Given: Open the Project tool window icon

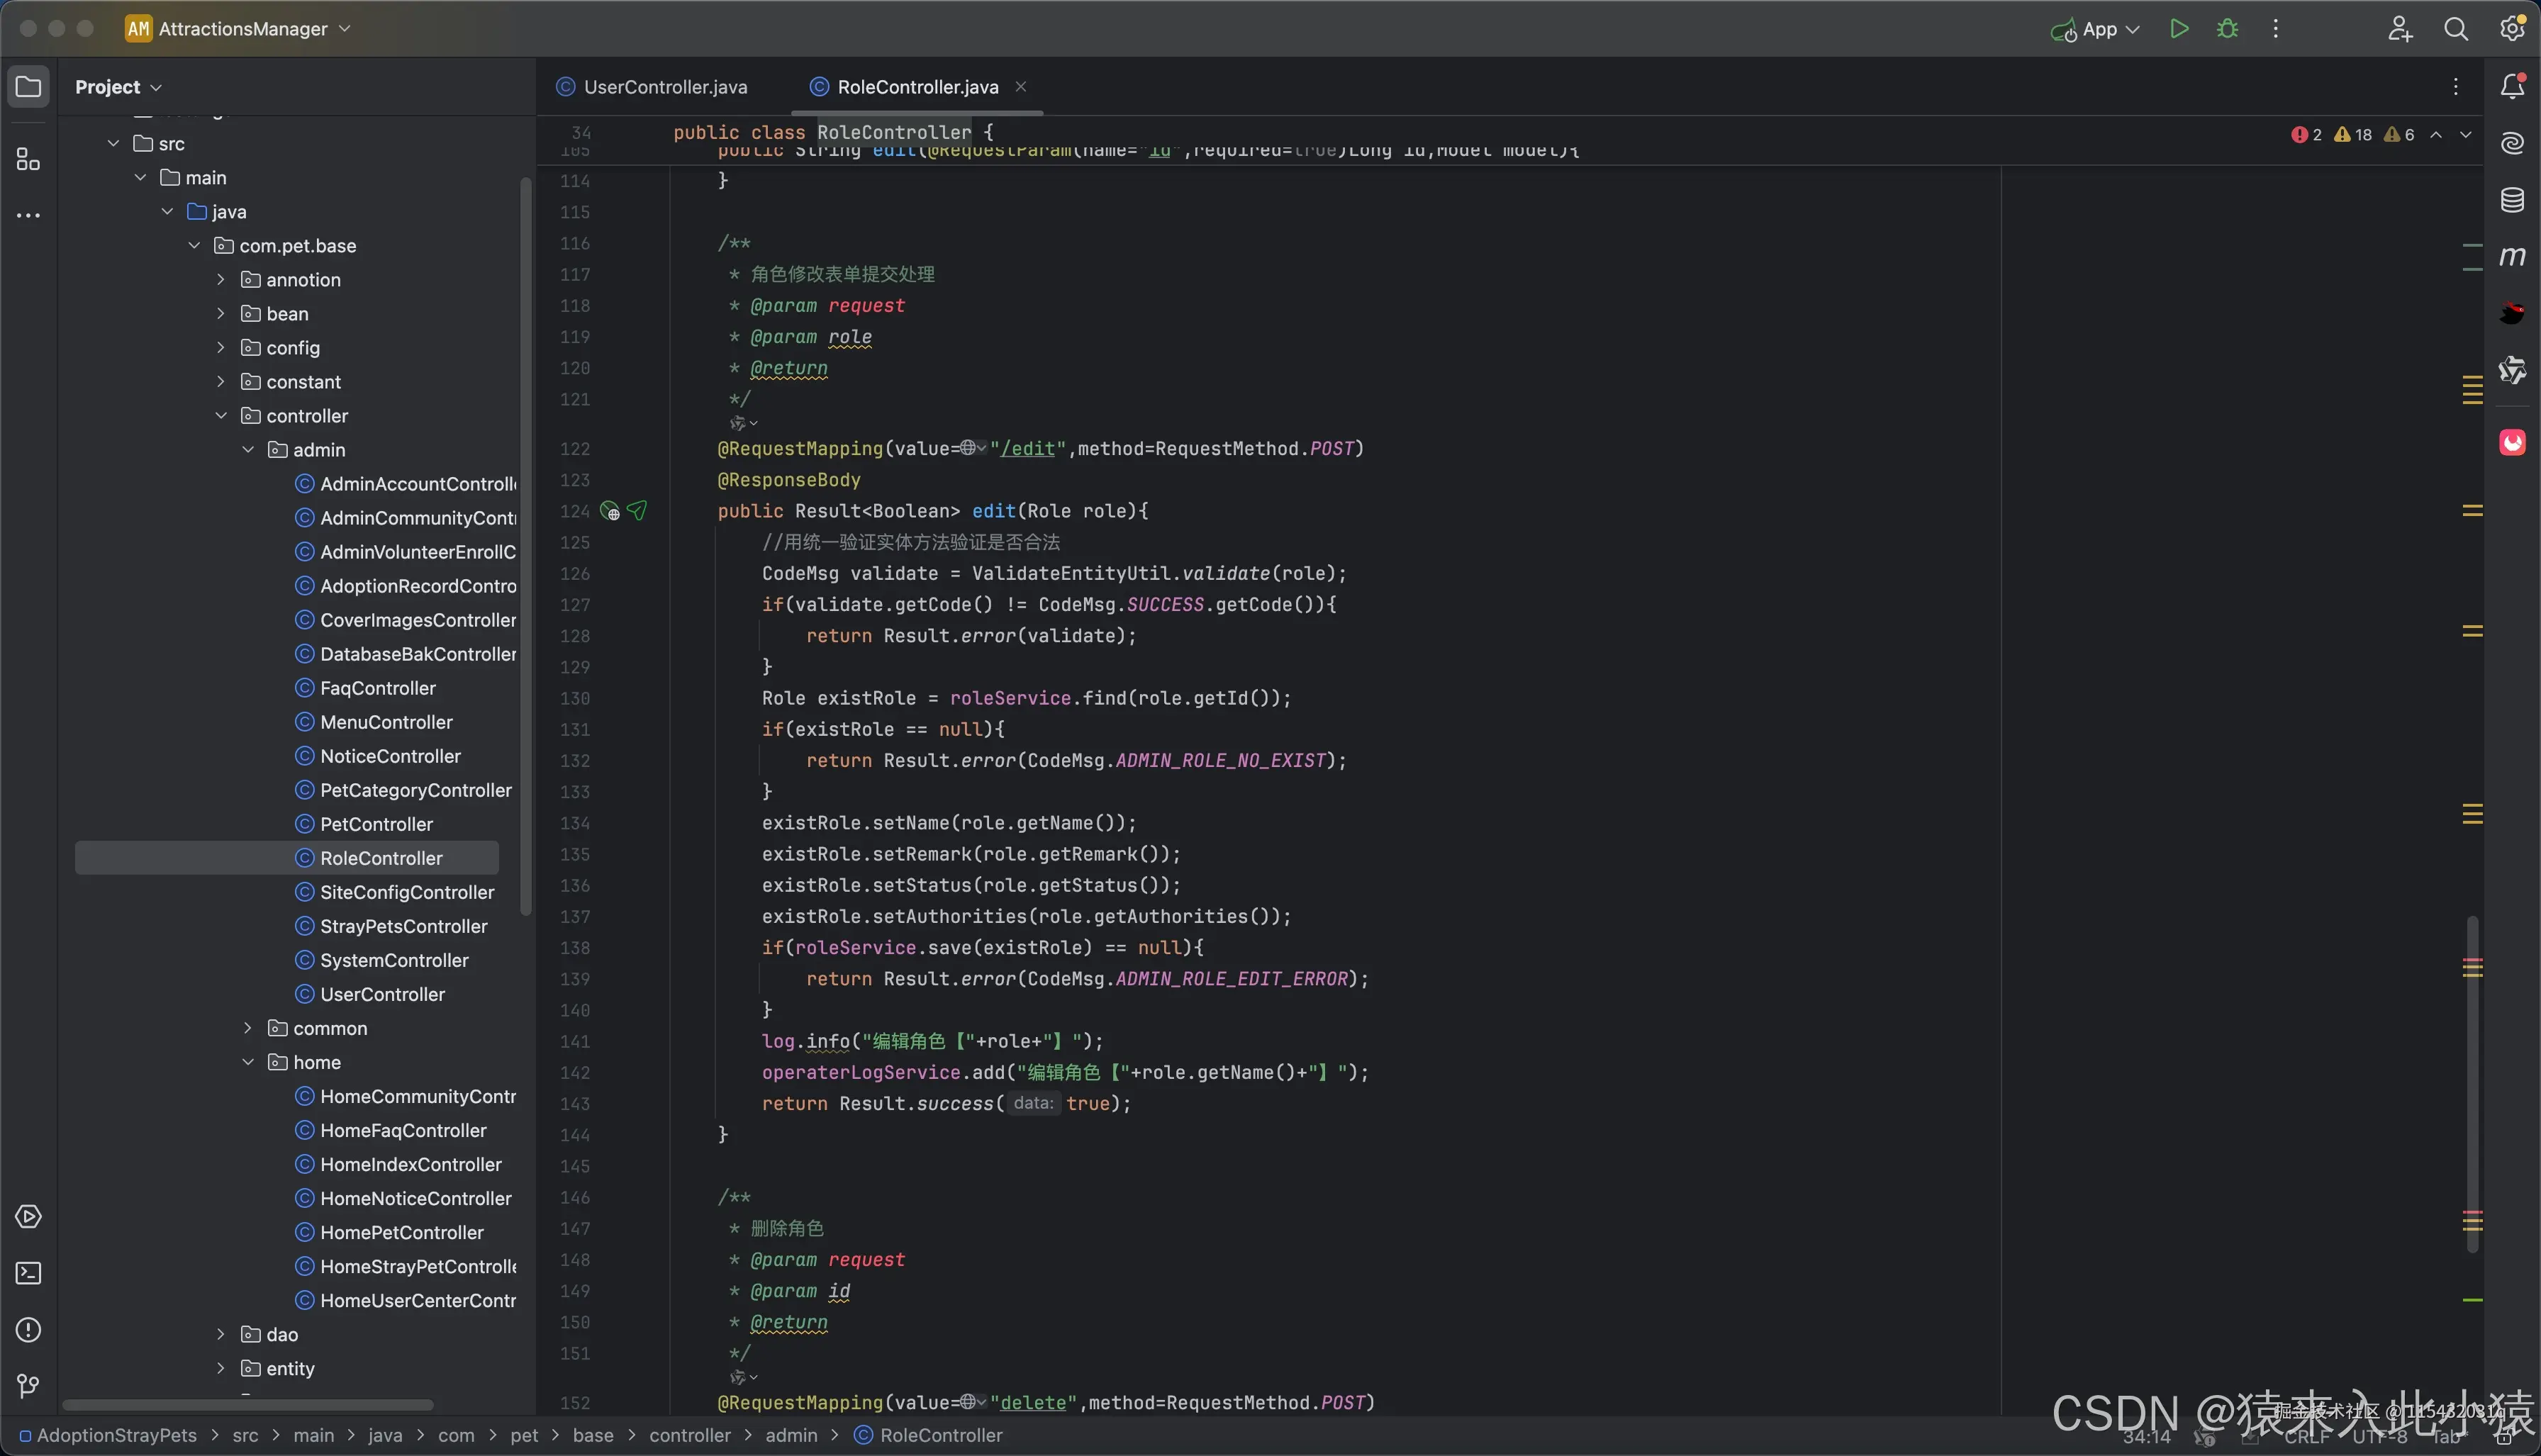Looking at the screenshot, I should (28, 87).
